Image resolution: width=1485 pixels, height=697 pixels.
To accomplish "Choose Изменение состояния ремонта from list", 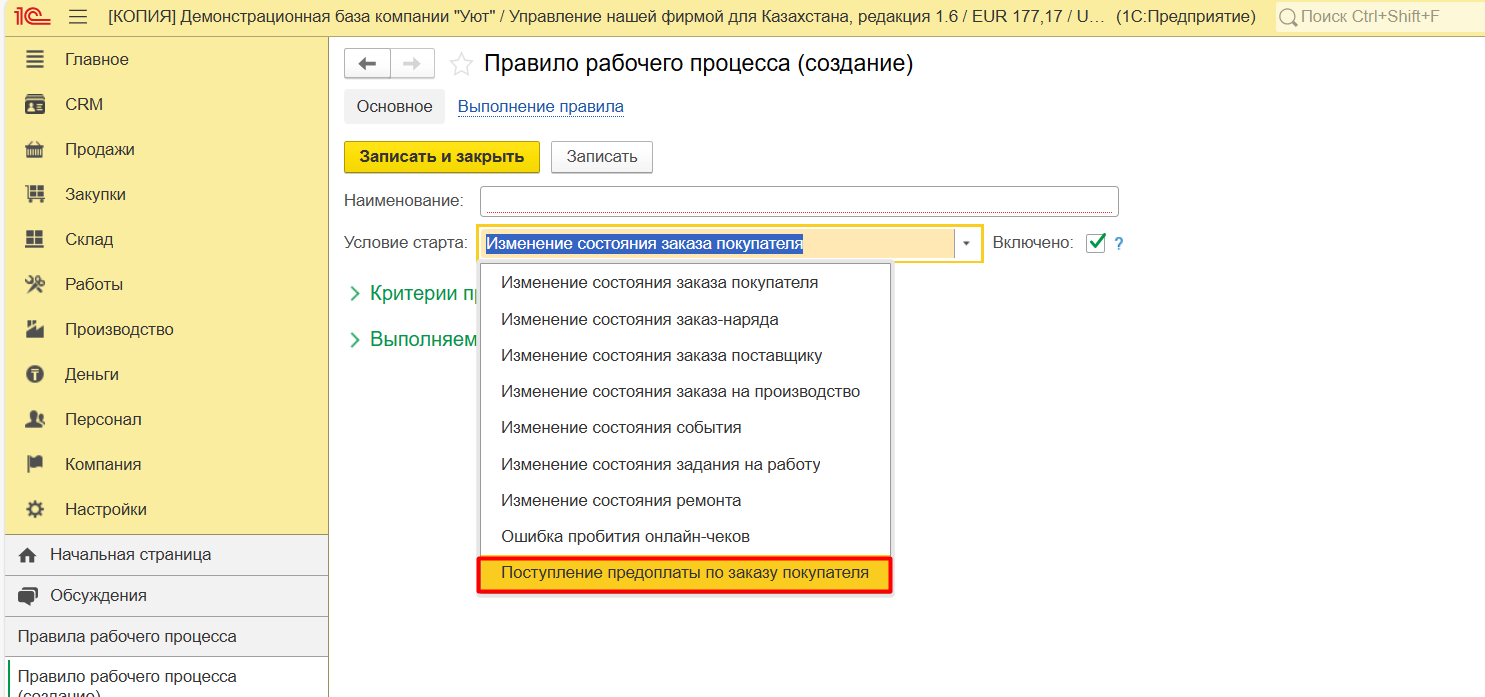I will click(620, 500).
